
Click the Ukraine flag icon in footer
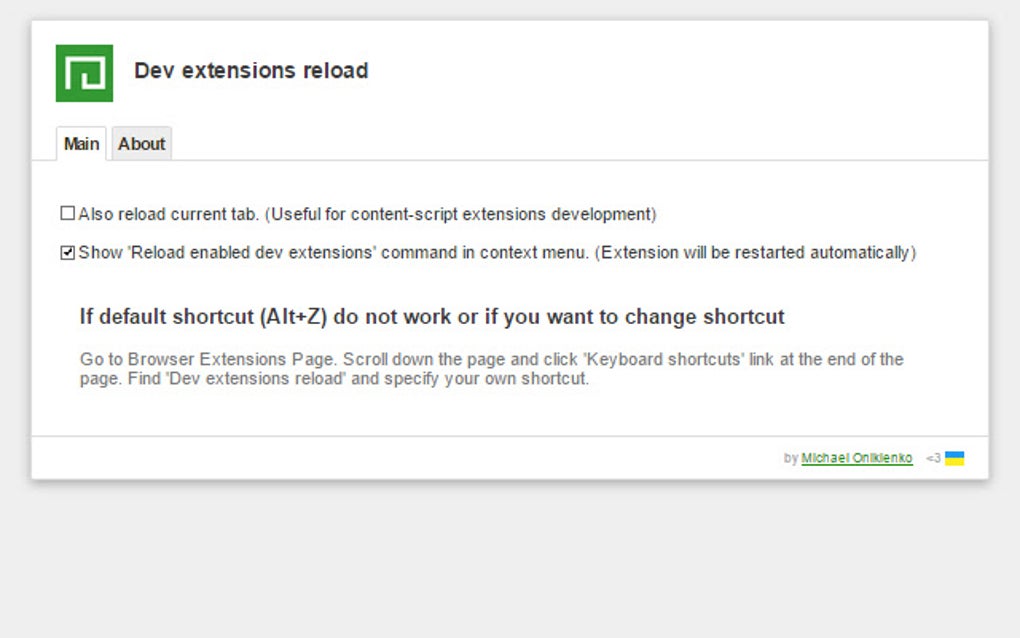click(x=954, y=458)
